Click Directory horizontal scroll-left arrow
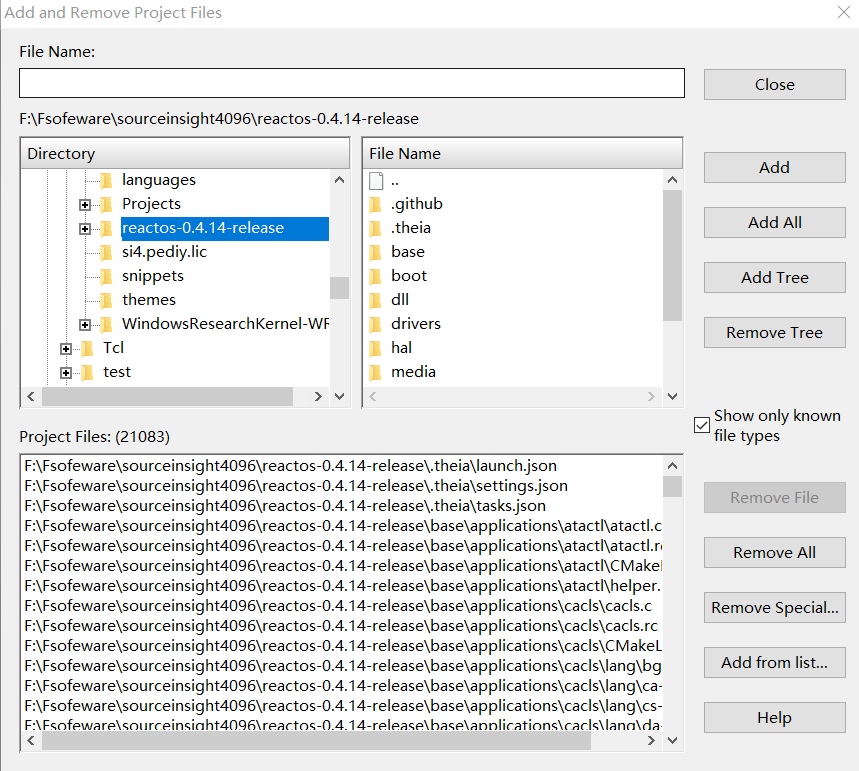The width and height of the screenshot is (859, 771). pos(31,396)
